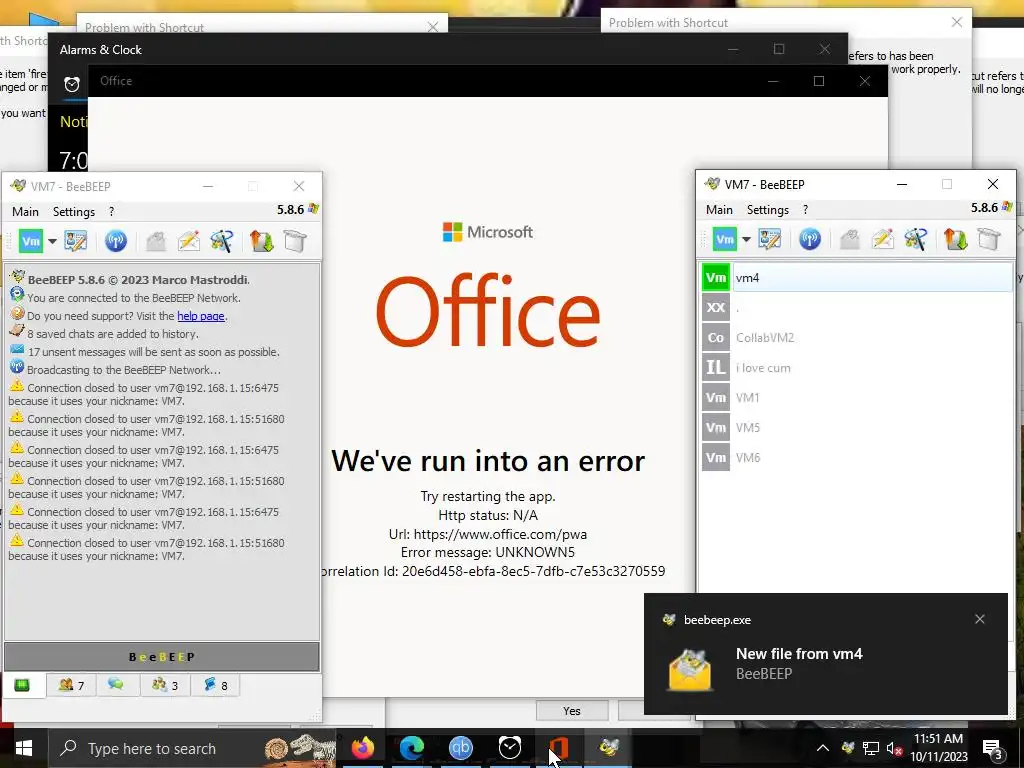Edit your profile in left BeeBEEP window
1024x768 pixels.
click(76, 241)
